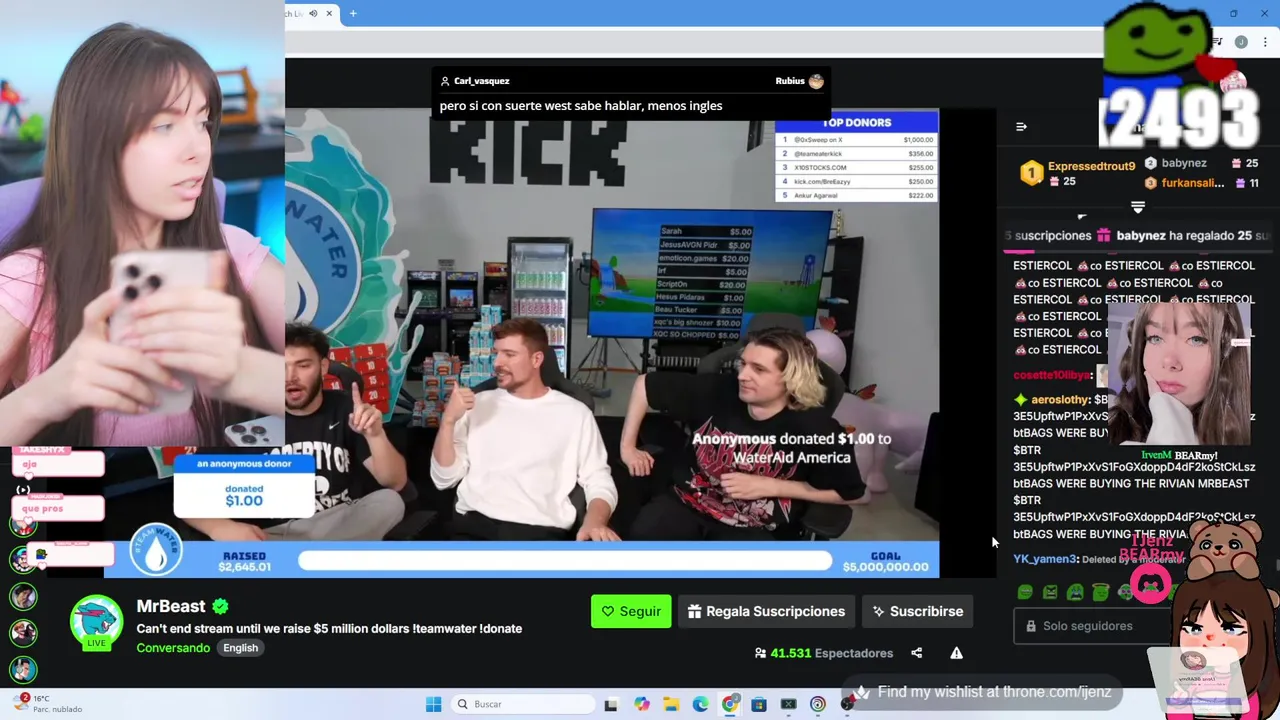Insert the first green chat emote
Viewport: 1280px width, 720px height.
[1025, 592]
